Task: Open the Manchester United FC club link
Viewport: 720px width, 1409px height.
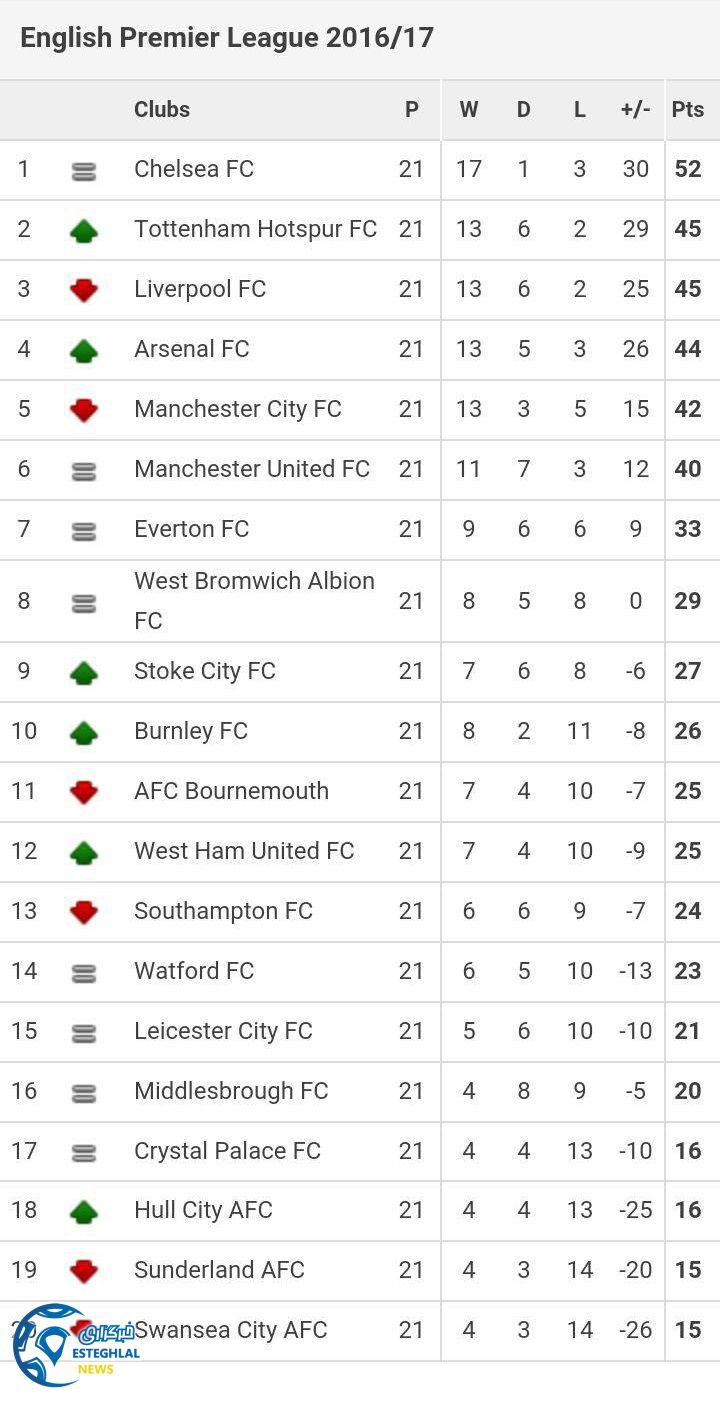Action: 252,469
